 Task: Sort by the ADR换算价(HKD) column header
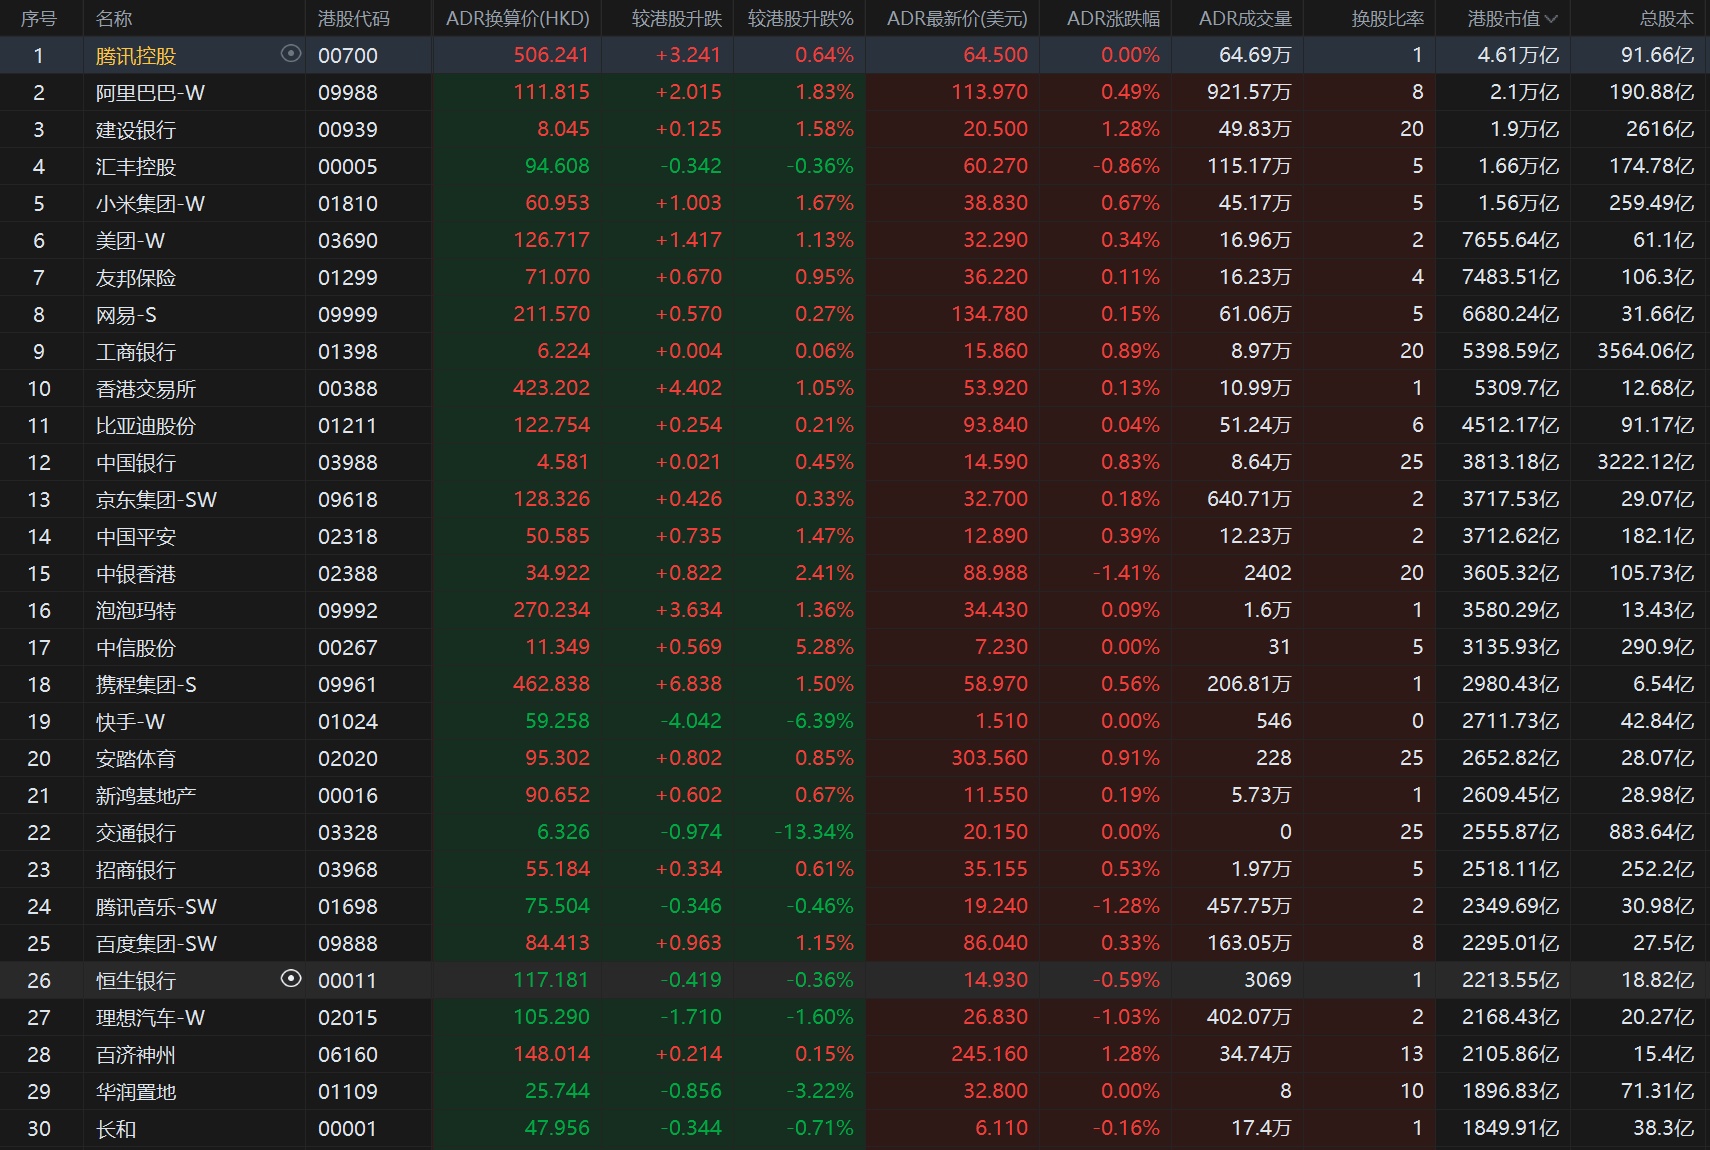[517, 19]
